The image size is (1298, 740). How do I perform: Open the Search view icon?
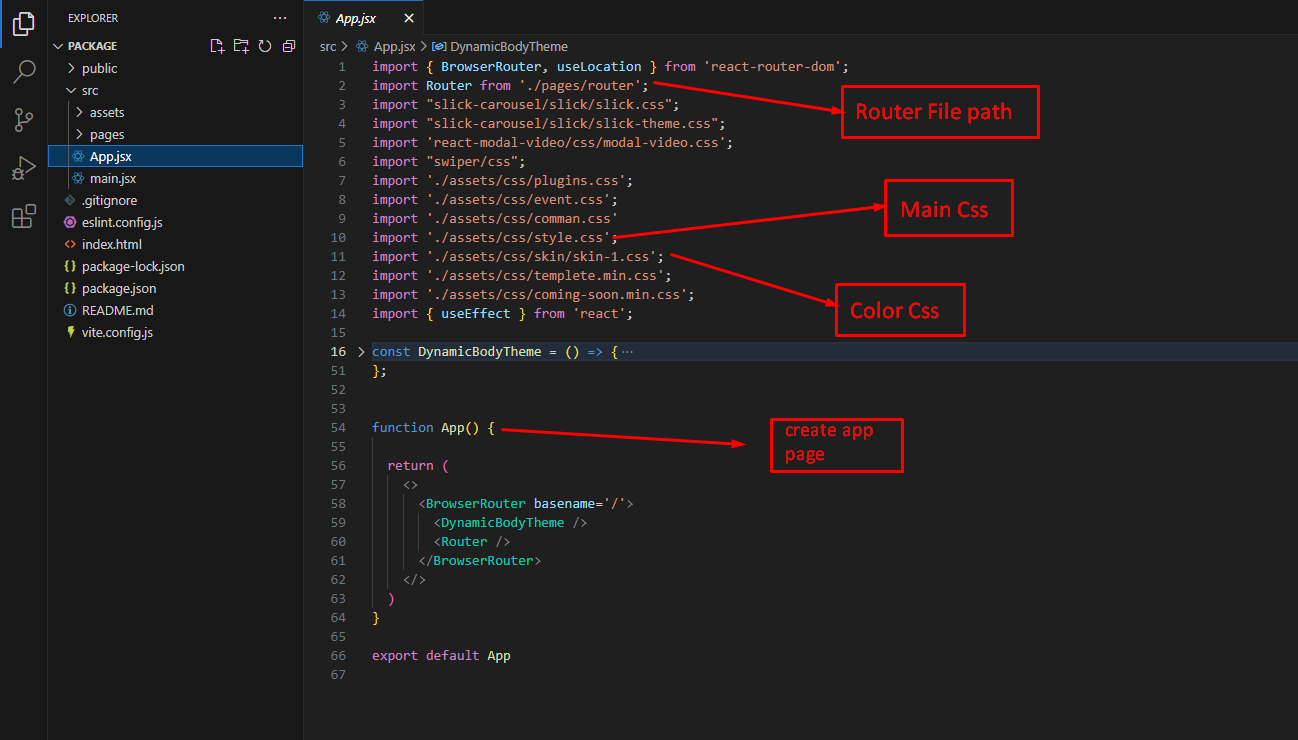pos(24,72)
